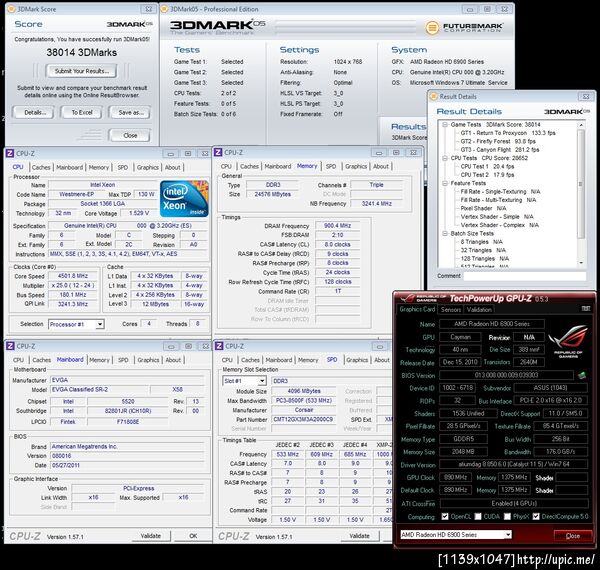Click the Bus Speed value 180.1 MHz

tap(73, 295)
